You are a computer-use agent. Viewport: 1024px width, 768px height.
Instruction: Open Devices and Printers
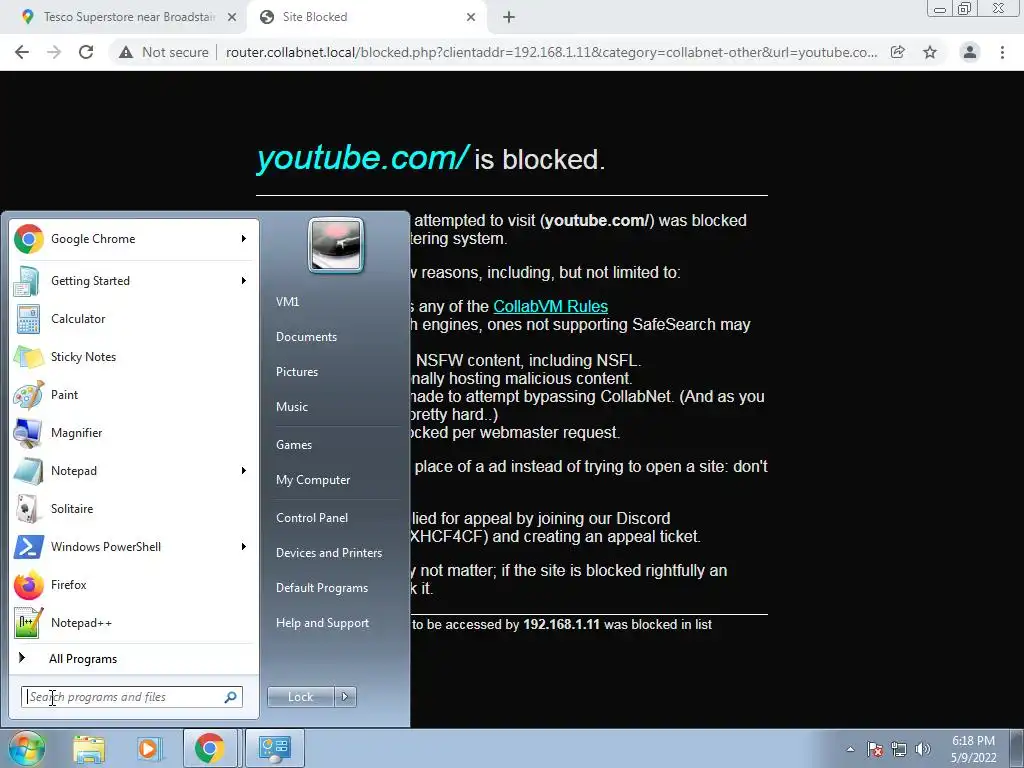pyautogui.click(x=328, y=553)
